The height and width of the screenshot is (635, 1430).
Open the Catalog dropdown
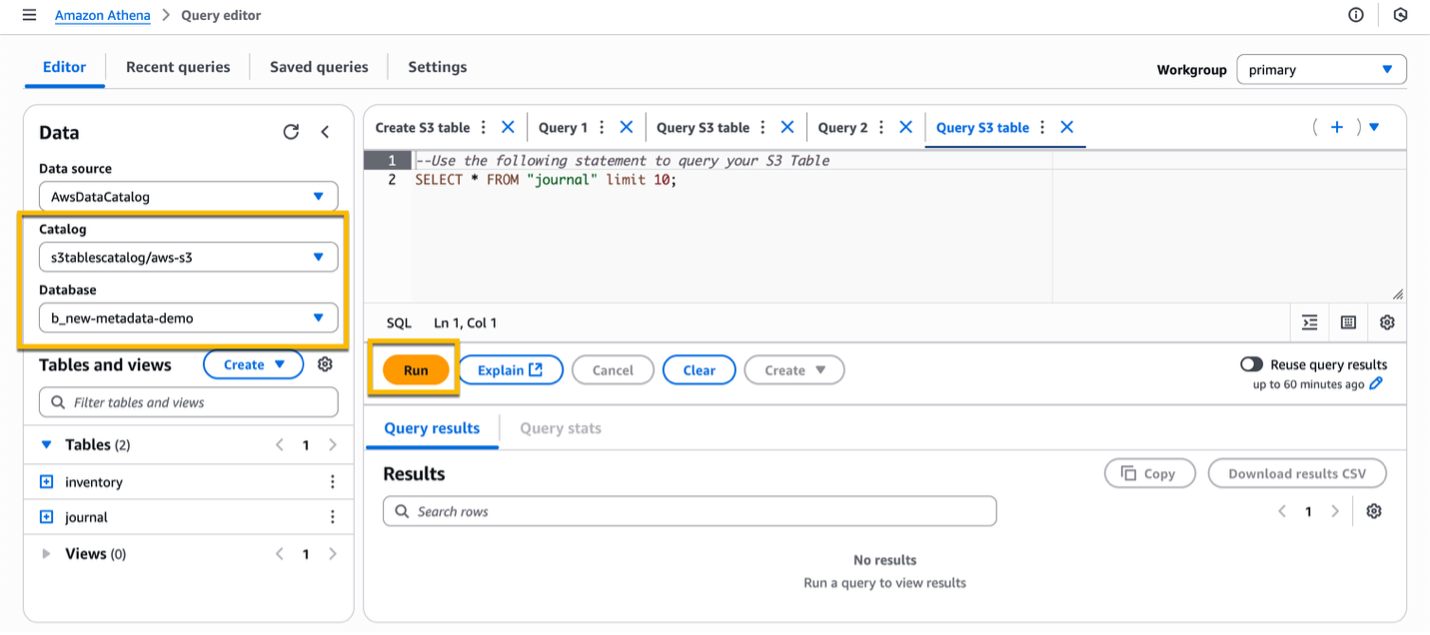188,257
